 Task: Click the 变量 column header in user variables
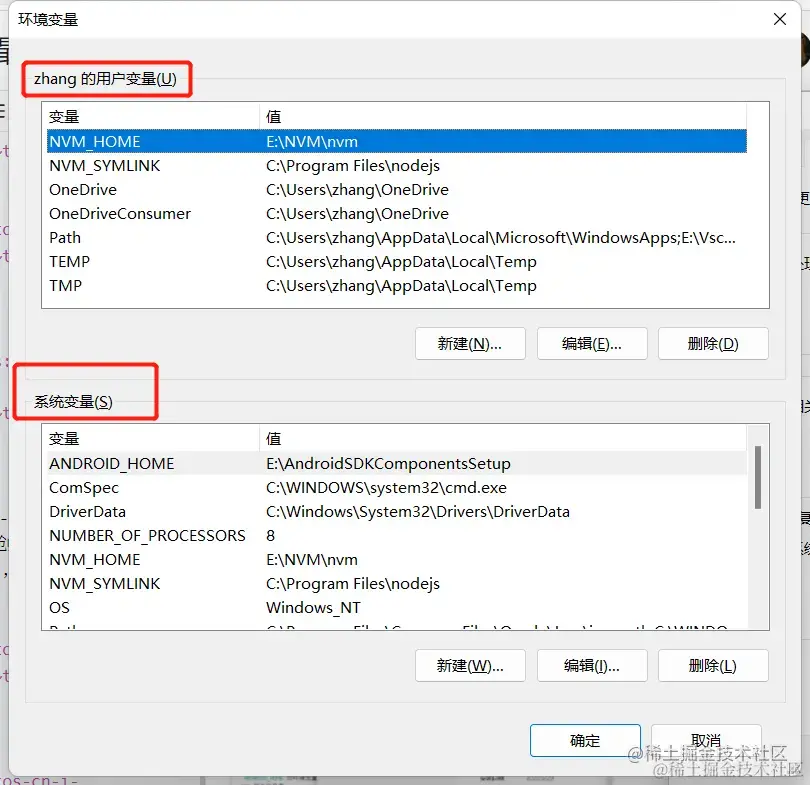153,117
